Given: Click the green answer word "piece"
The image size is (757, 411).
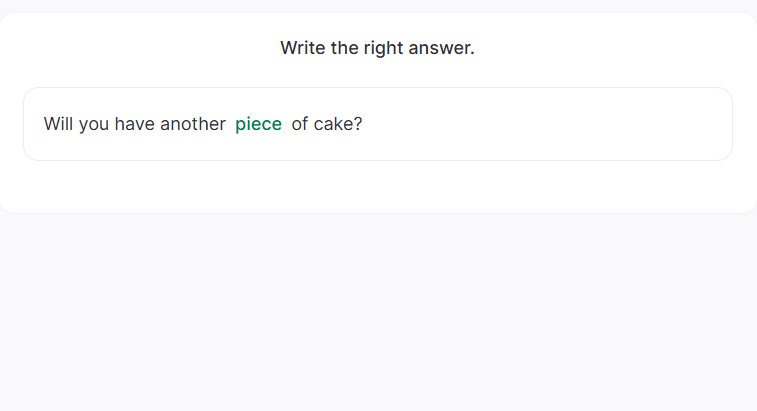Looking at the screenshot, I should tap(258, 124).
